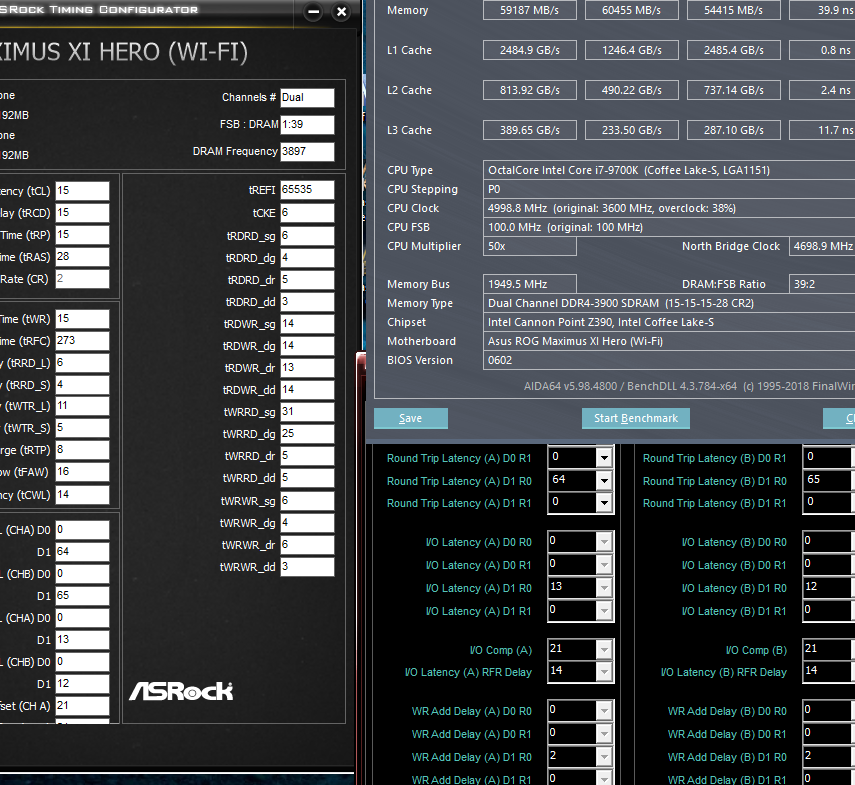Click the tREFI value field 65535

(307, 190)
